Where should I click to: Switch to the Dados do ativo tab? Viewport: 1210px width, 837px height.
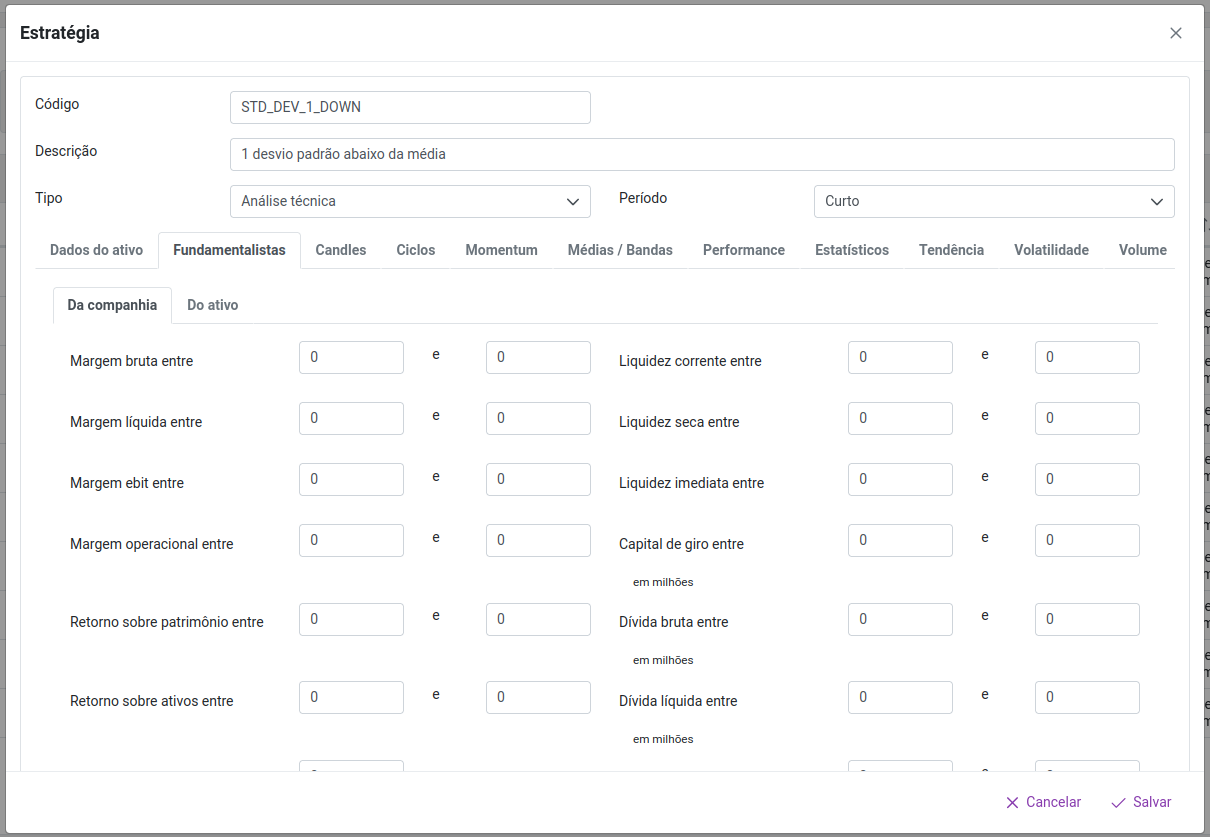(96, 250)
